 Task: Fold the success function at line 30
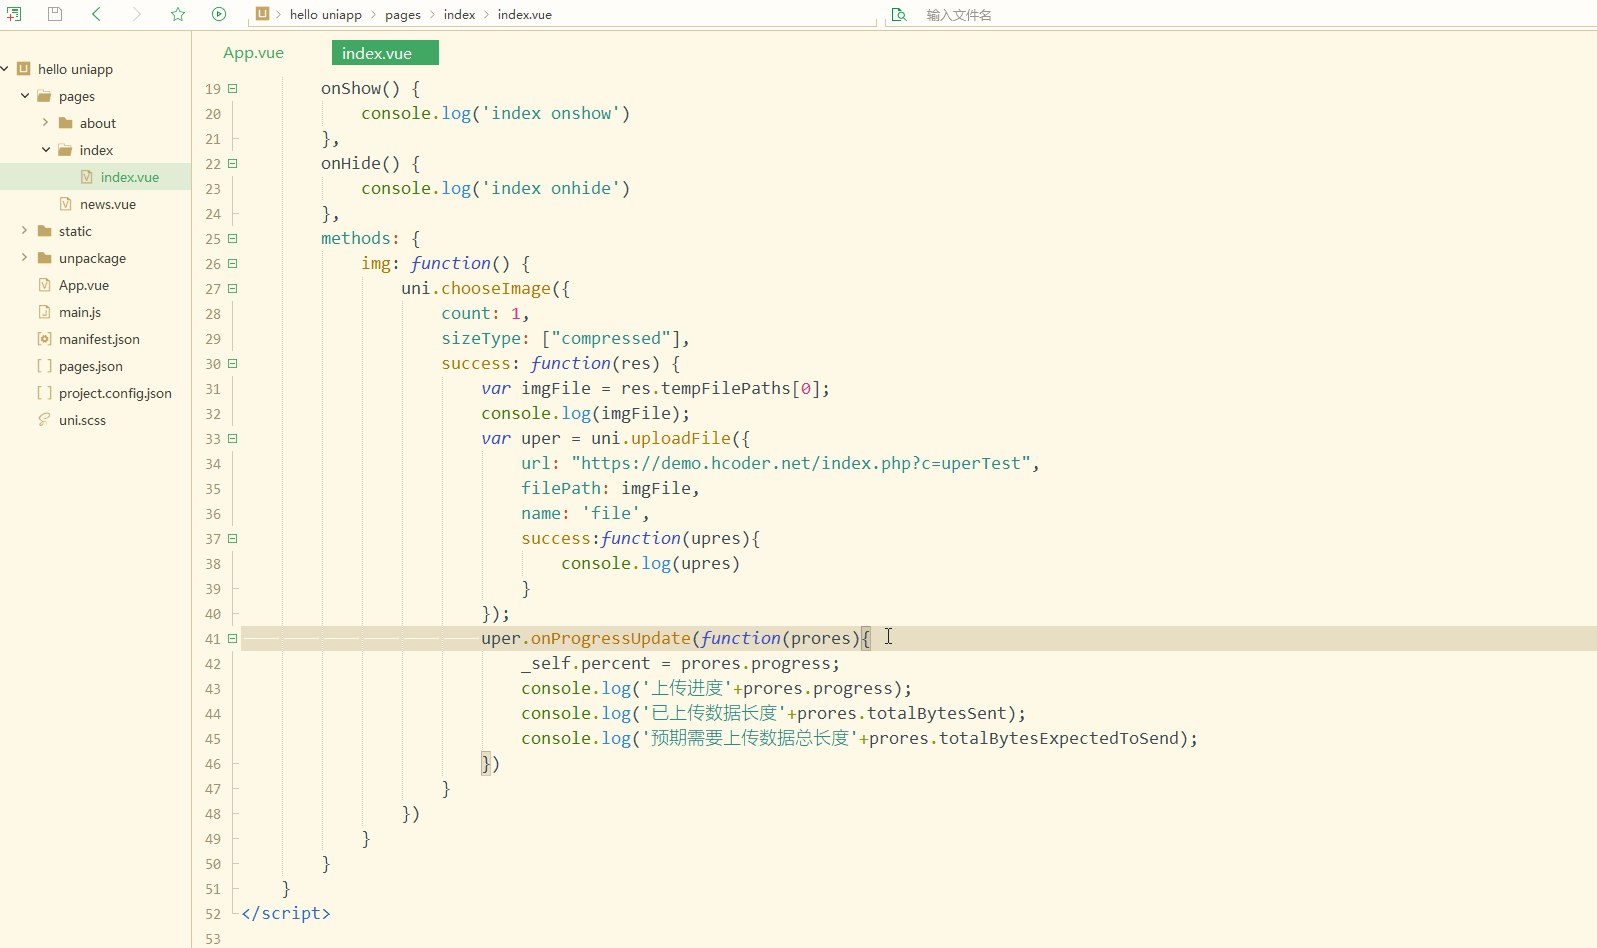pos(233,363)
